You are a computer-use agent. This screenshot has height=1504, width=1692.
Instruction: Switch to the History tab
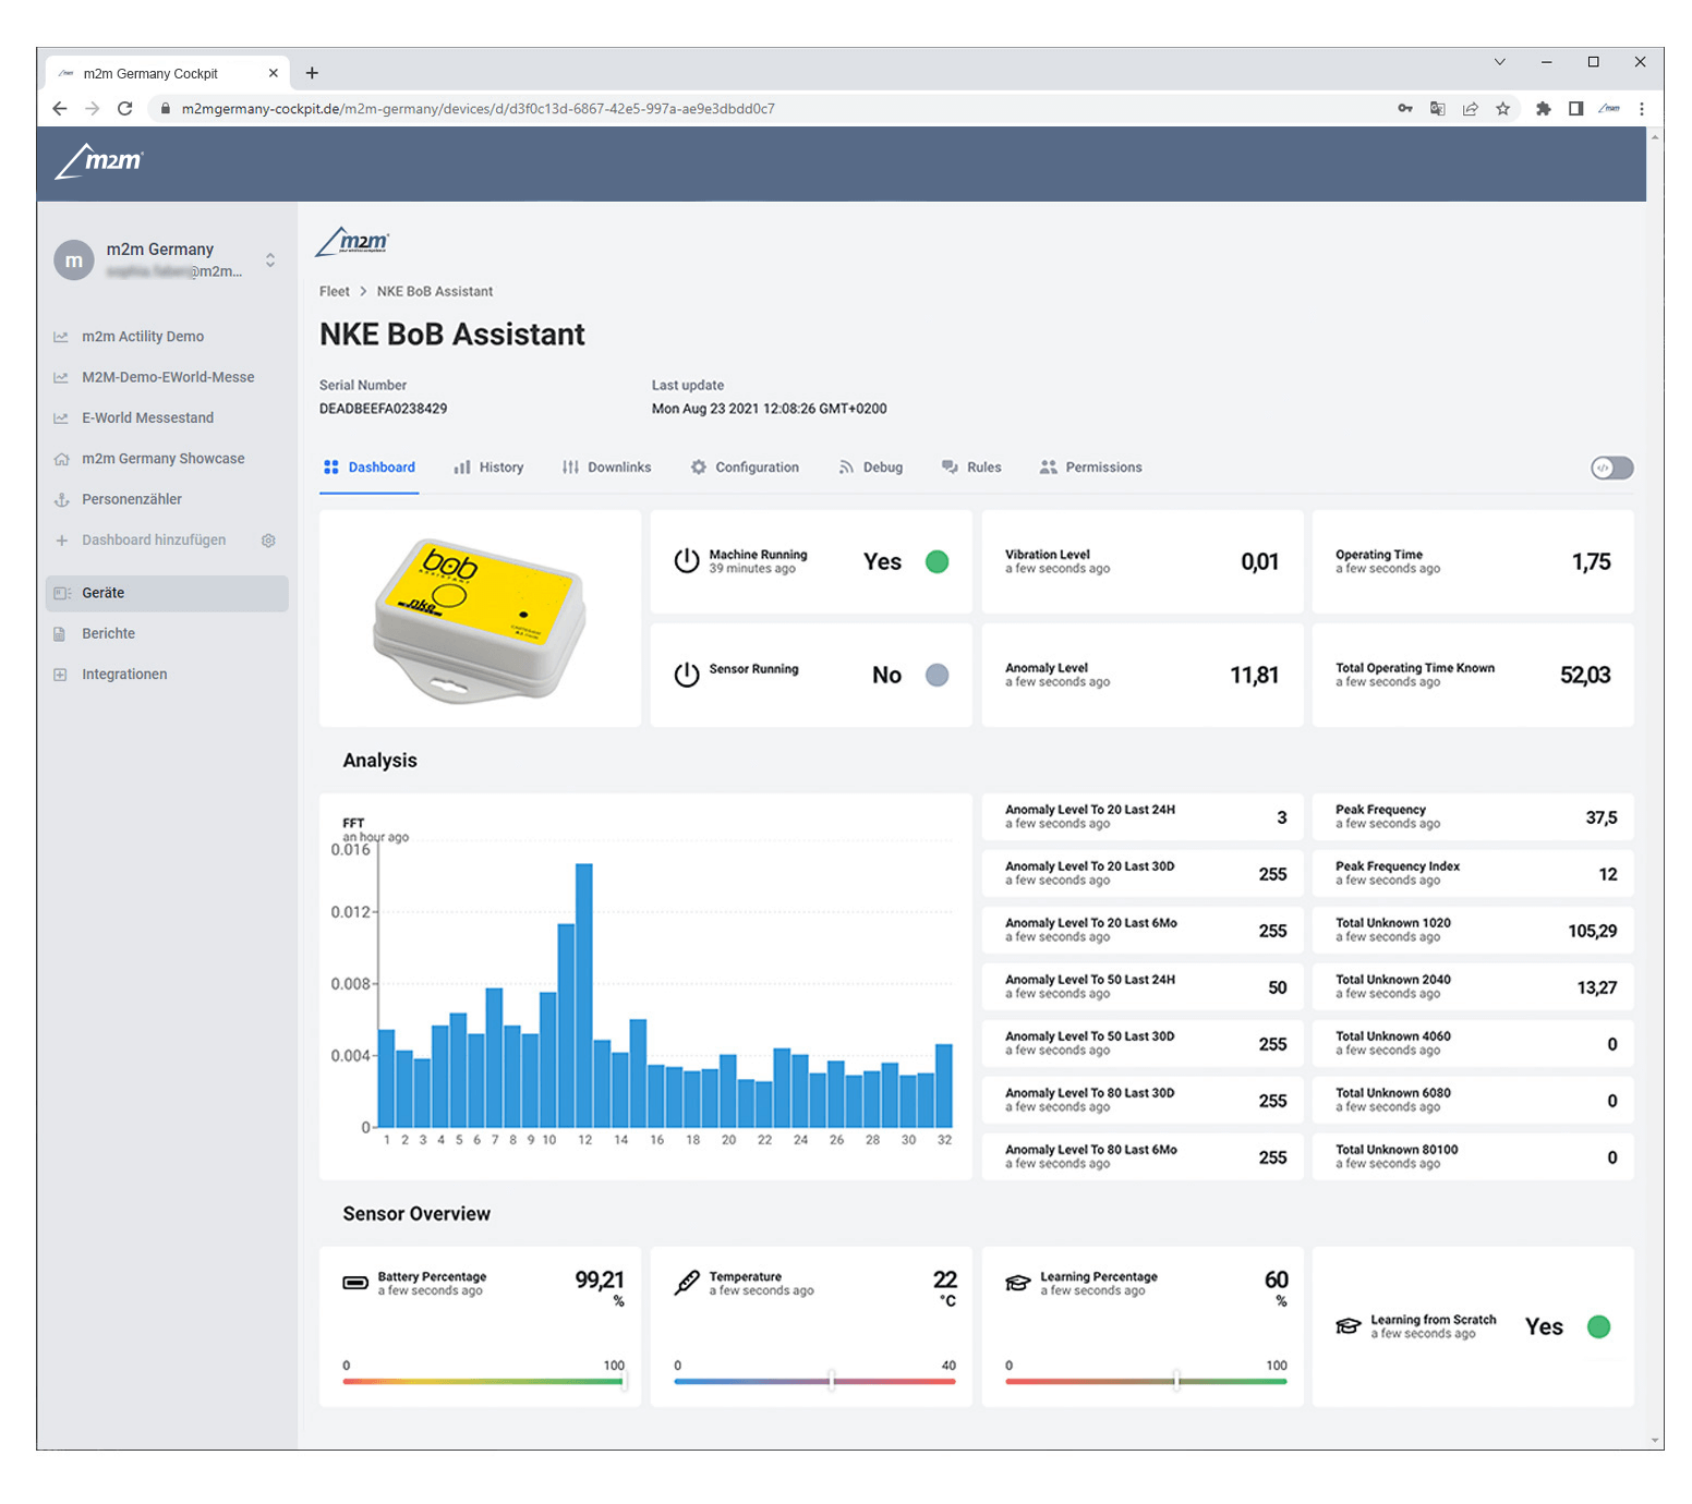coord(489,467)
